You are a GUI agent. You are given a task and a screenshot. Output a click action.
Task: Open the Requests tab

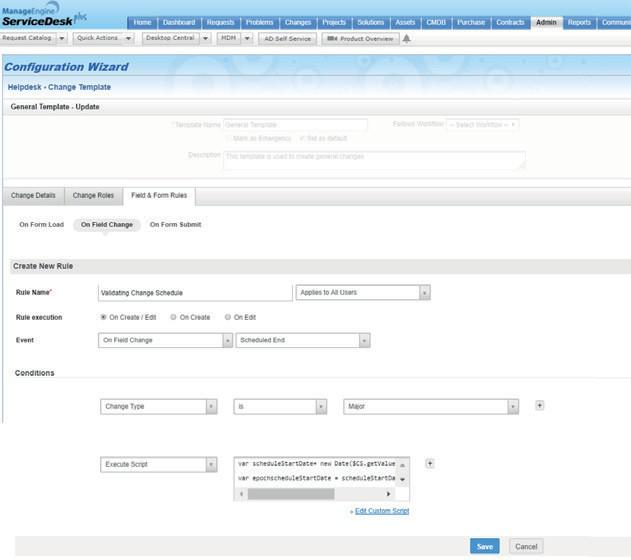[x=221, y=23]
